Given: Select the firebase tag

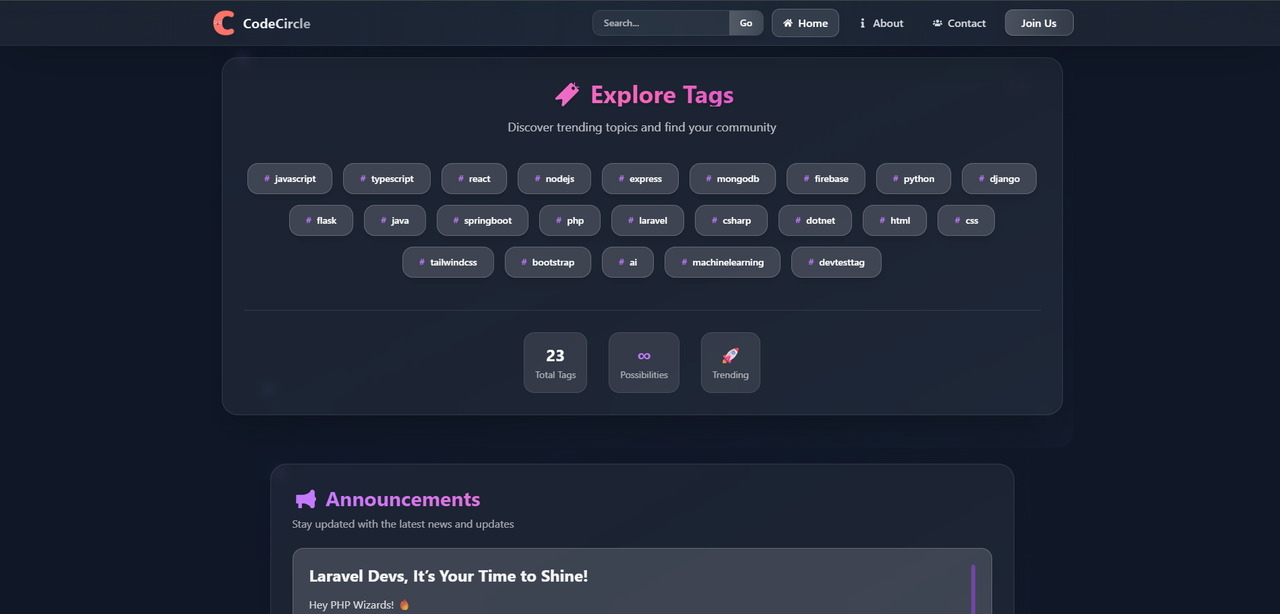Looking at the screenshot, I should point(826,179).
